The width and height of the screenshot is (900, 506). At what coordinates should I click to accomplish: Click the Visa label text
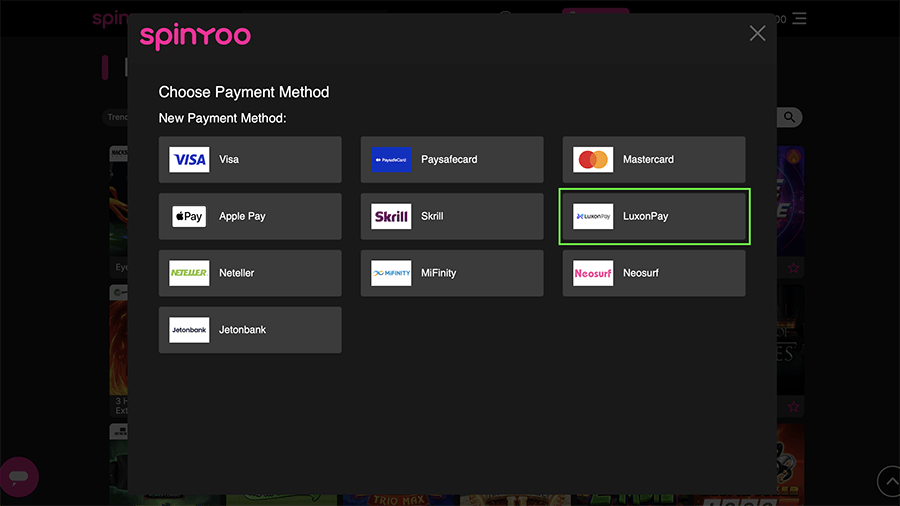[229, 159]
